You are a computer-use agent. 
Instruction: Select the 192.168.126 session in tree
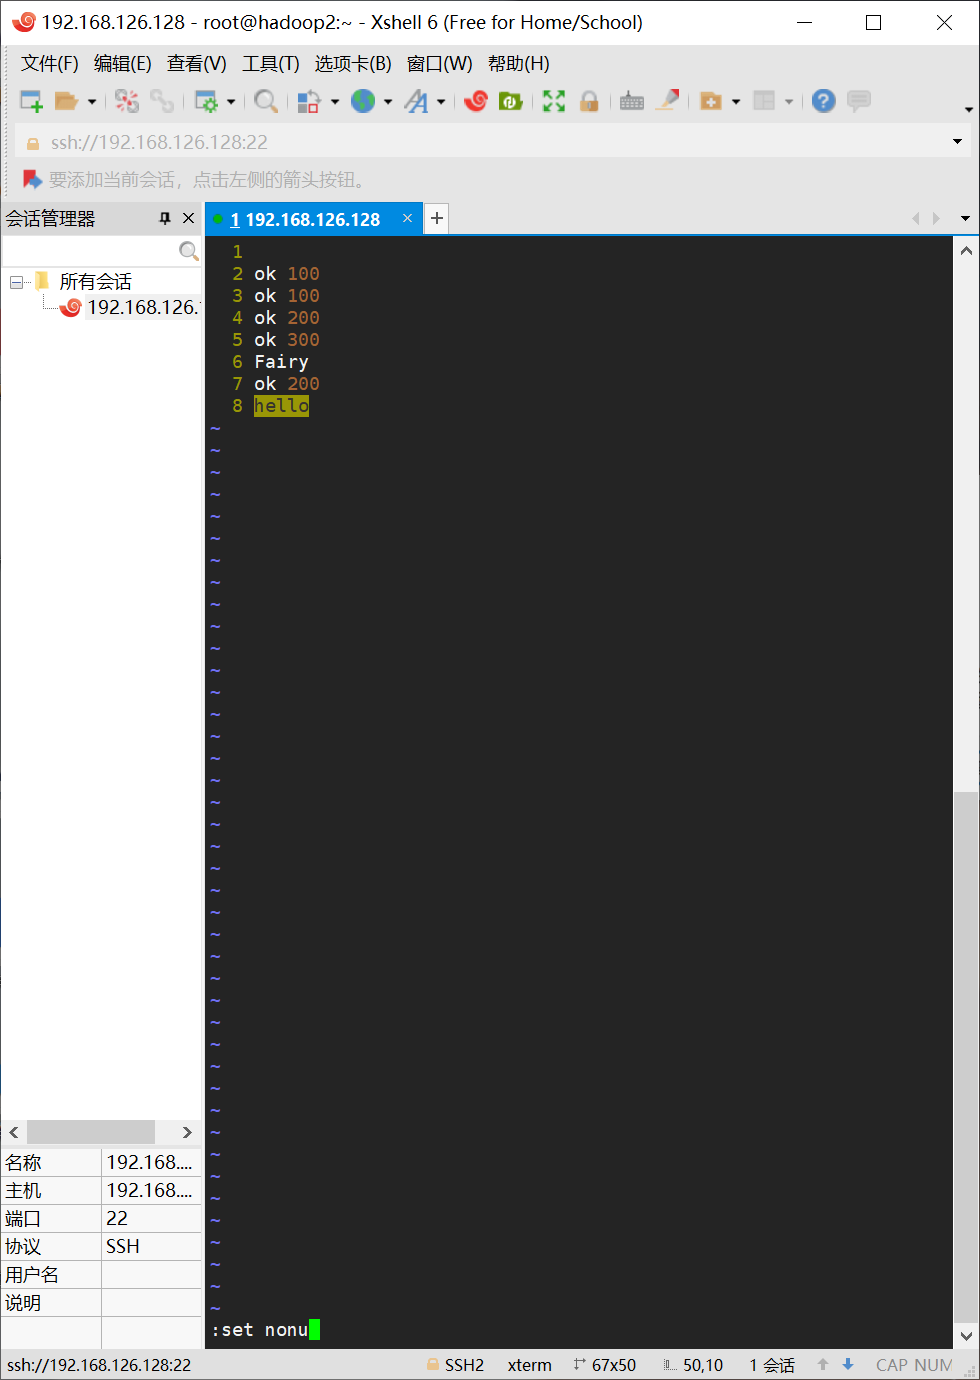click(142, 307)
